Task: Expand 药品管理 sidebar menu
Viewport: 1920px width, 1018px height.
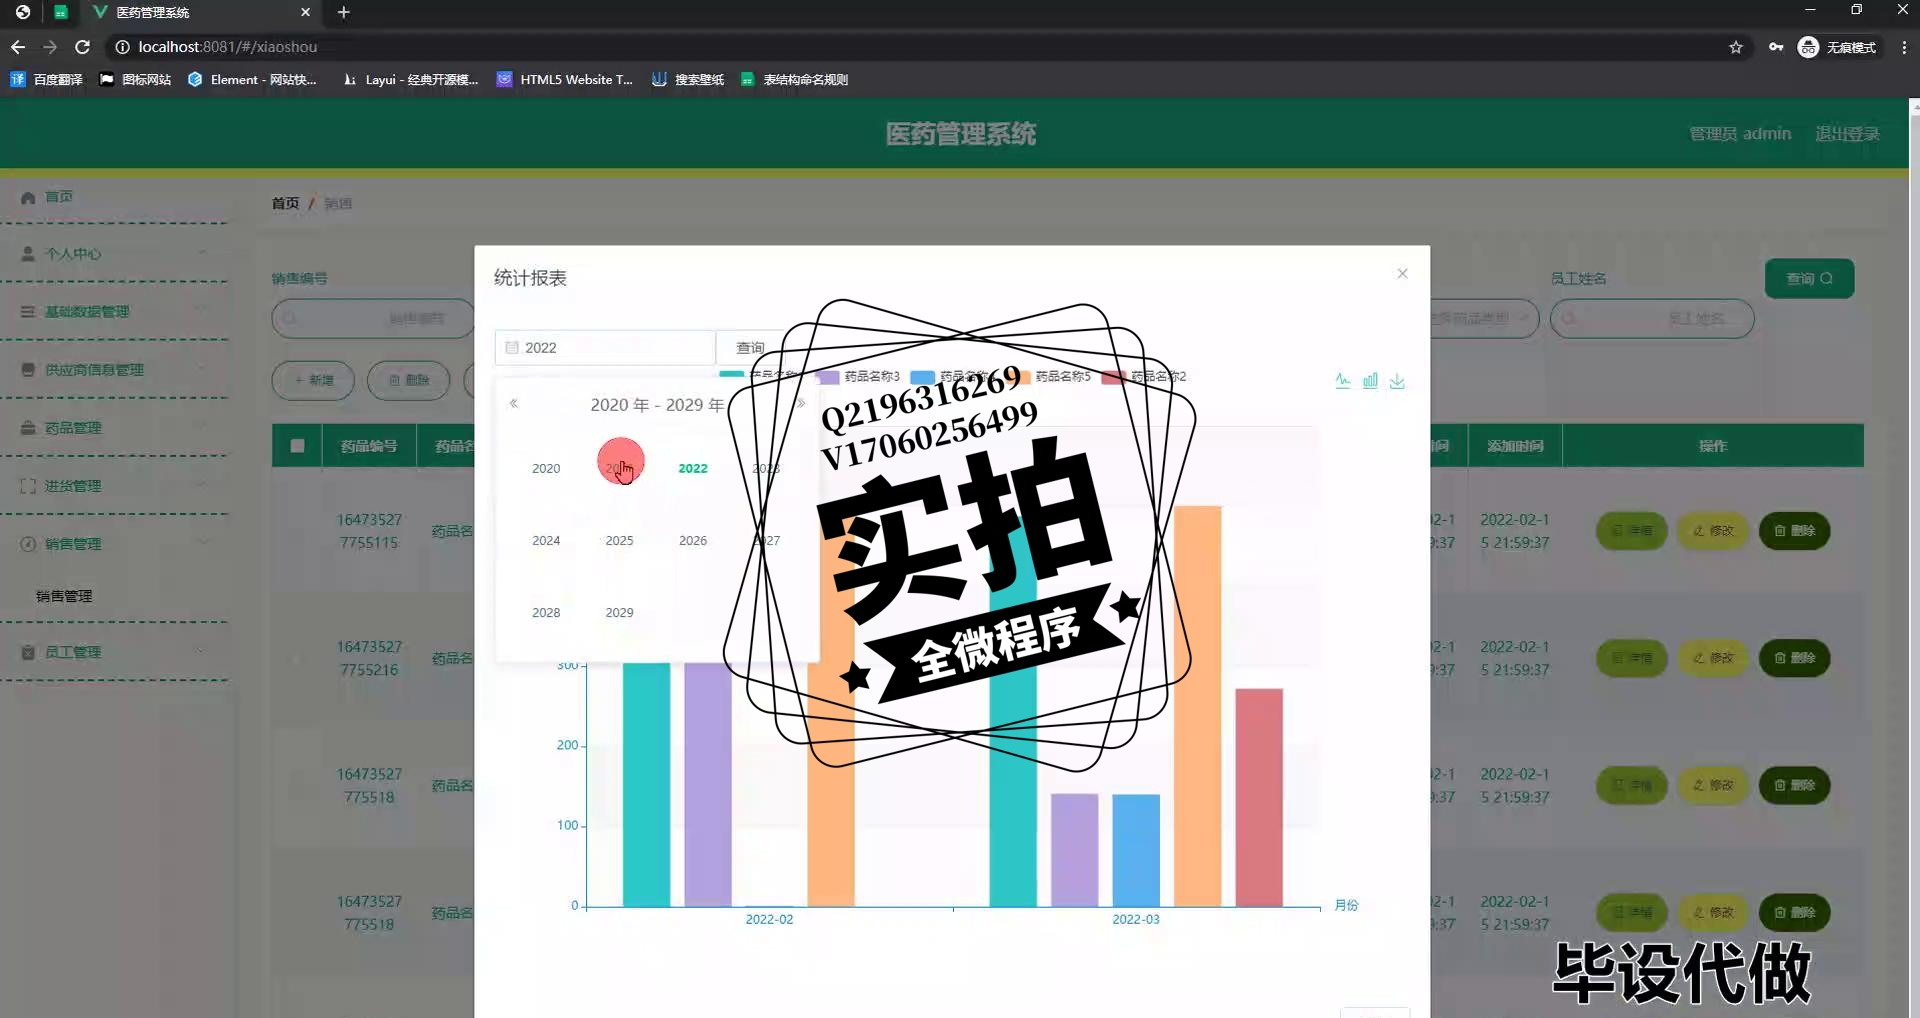Action: tap(115, 428)
